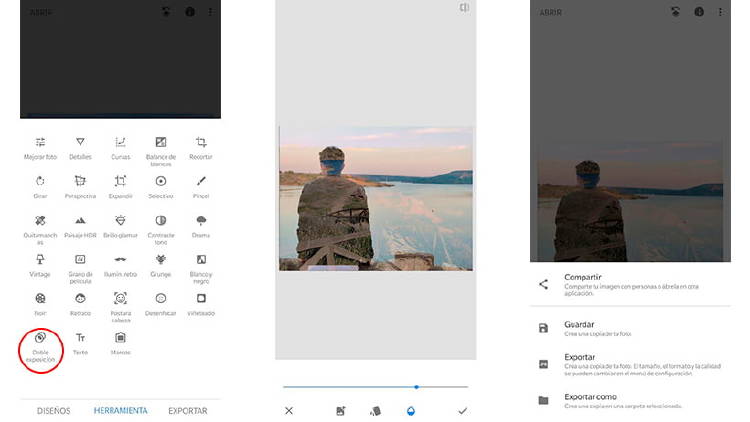This screenshot has width=750, height=422.
Task: Switch to the EXPORTAR tab
Action: (x=187, y=410)
